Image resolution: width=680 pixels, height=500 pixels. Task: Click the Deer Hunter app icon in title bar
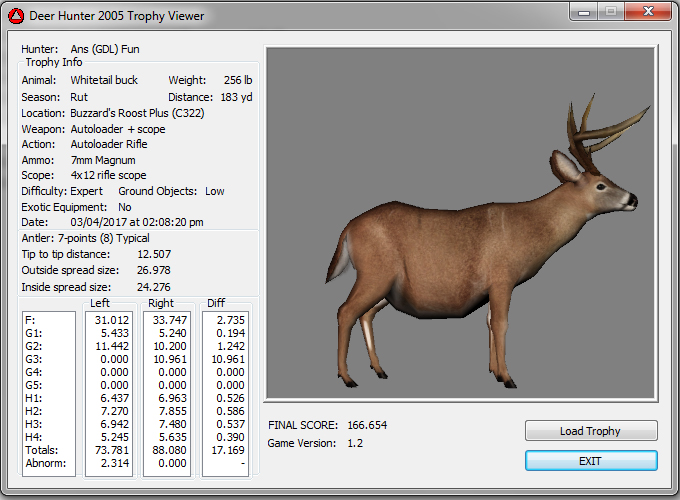click(x=17, y=15)
